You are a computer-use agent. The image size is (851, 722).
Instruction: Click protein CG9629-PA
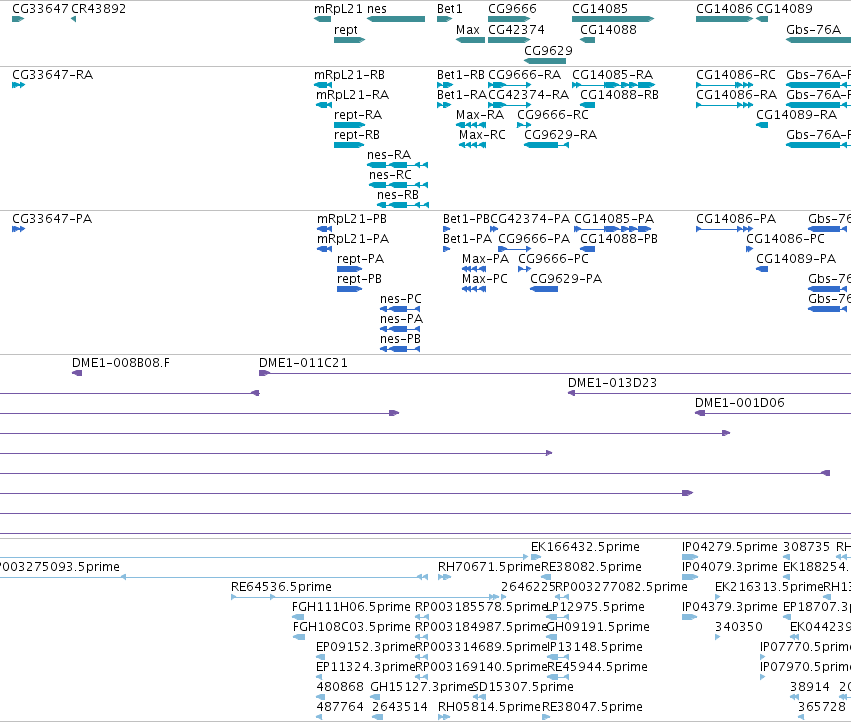point(566,279)
